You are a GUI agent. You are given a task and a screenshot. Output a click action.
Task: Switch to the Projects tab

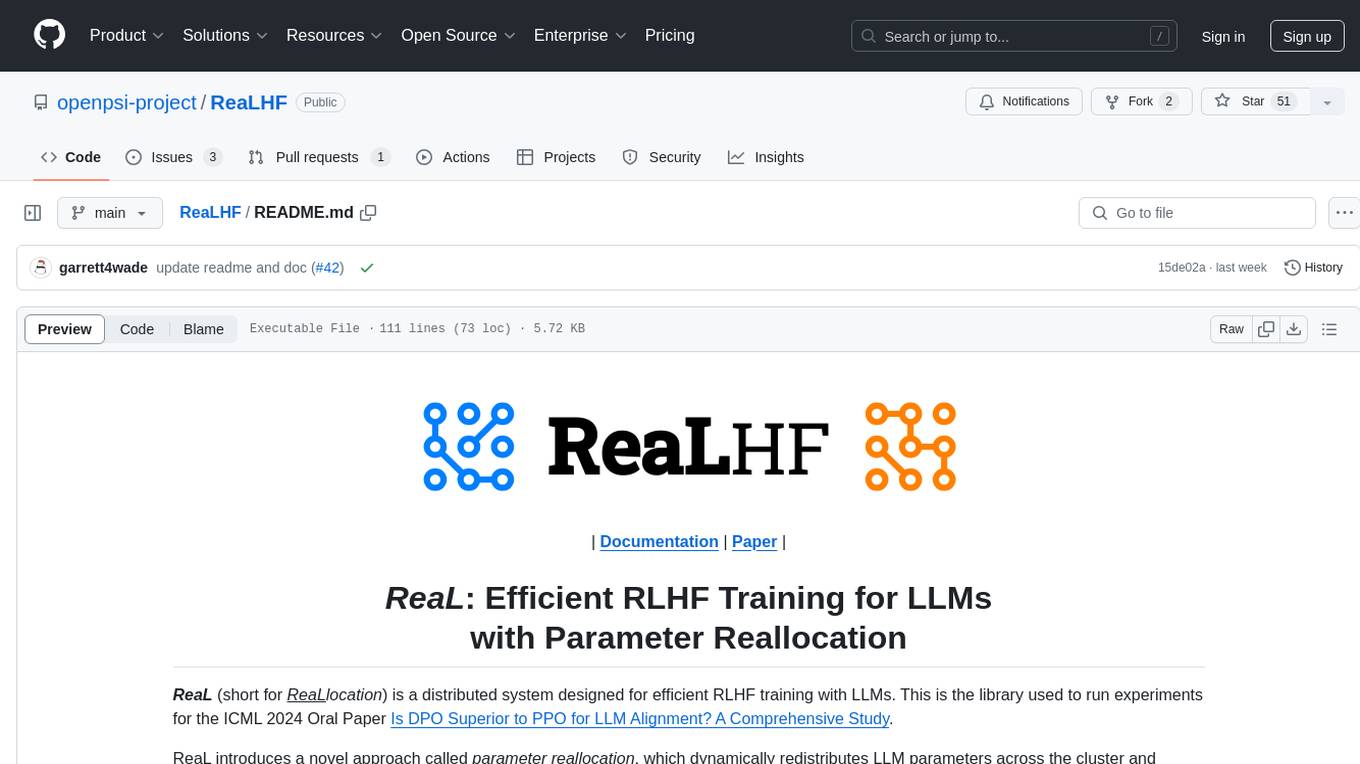(x=556, y=157)
